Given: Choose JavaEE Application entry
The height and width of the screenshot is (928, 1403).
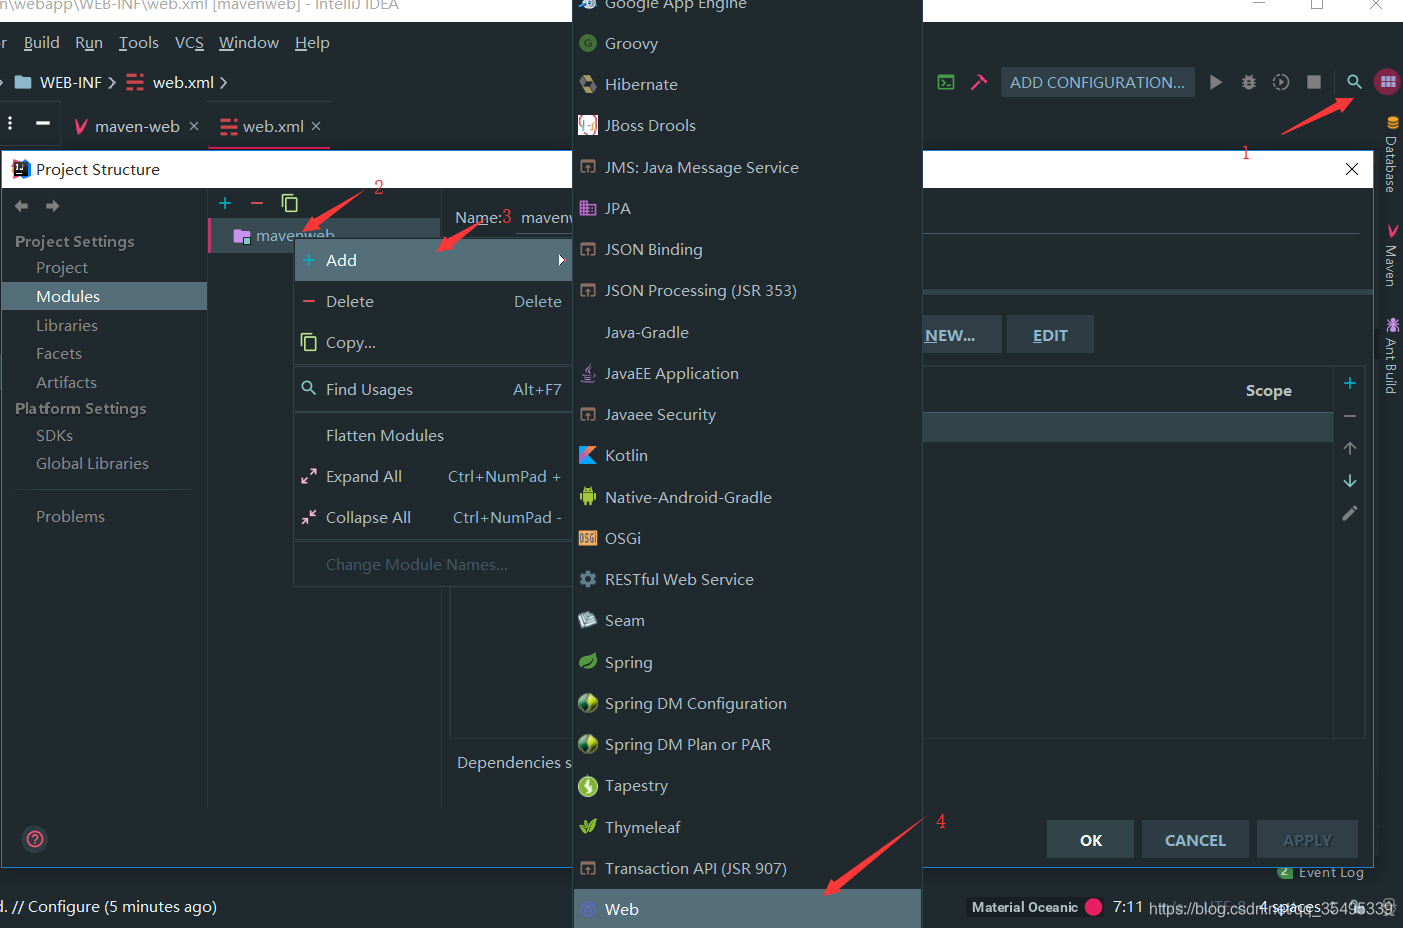Looking at the screenshot, I should [747, 373].
